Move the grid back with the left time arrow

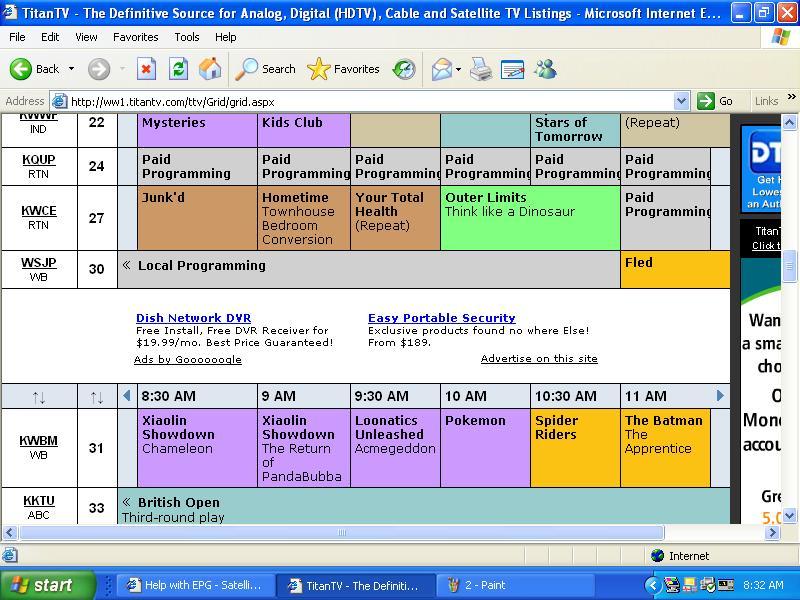coord(127,395)
